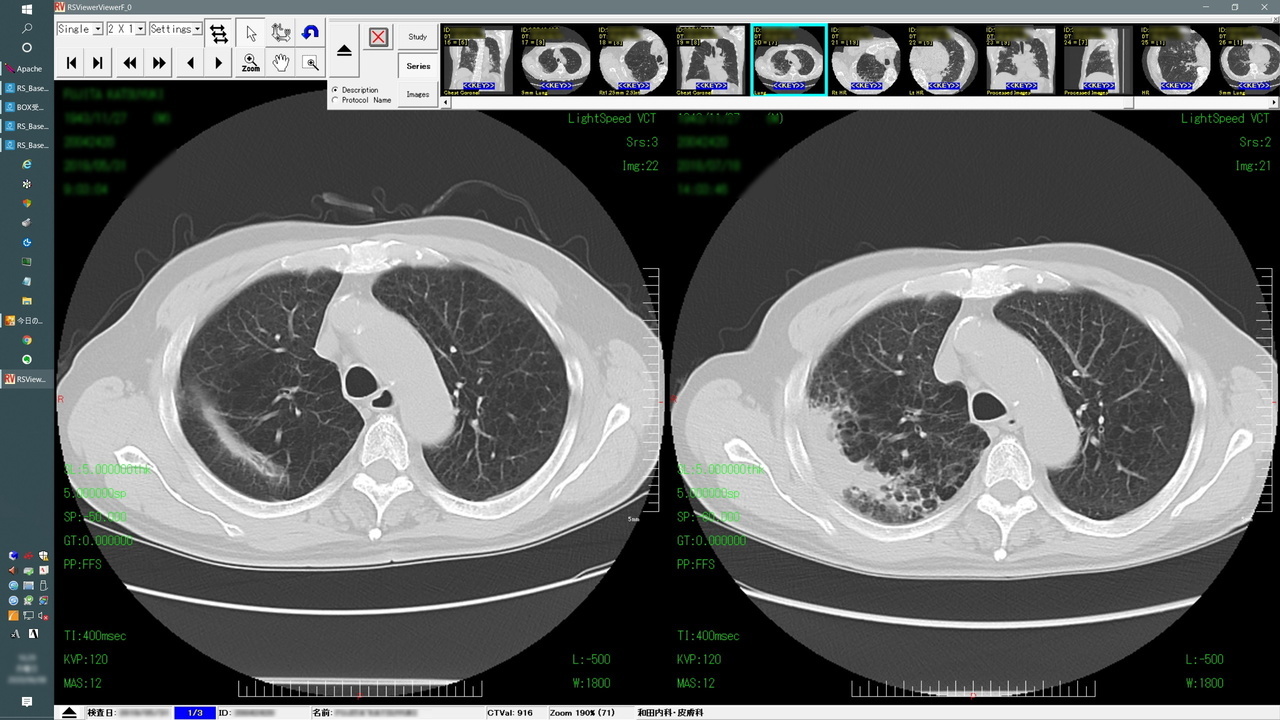Click the swap series arrows icon
Viewport: 1280px width, 720px height.
[218, 32]
